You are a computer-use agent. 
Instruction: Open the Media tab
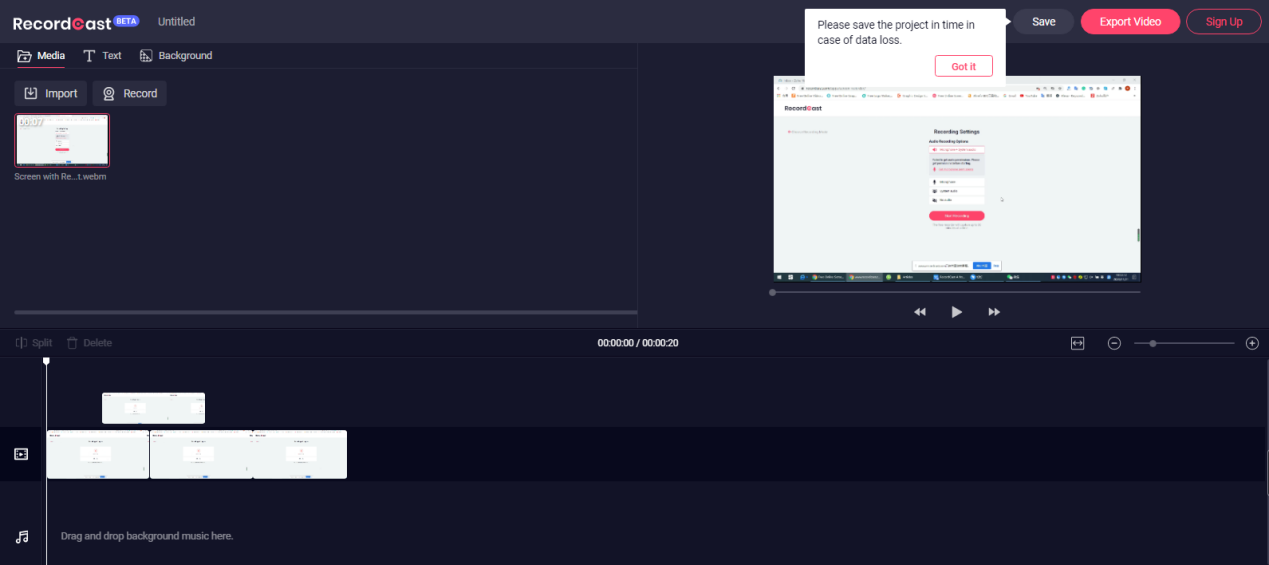point(41,56)
